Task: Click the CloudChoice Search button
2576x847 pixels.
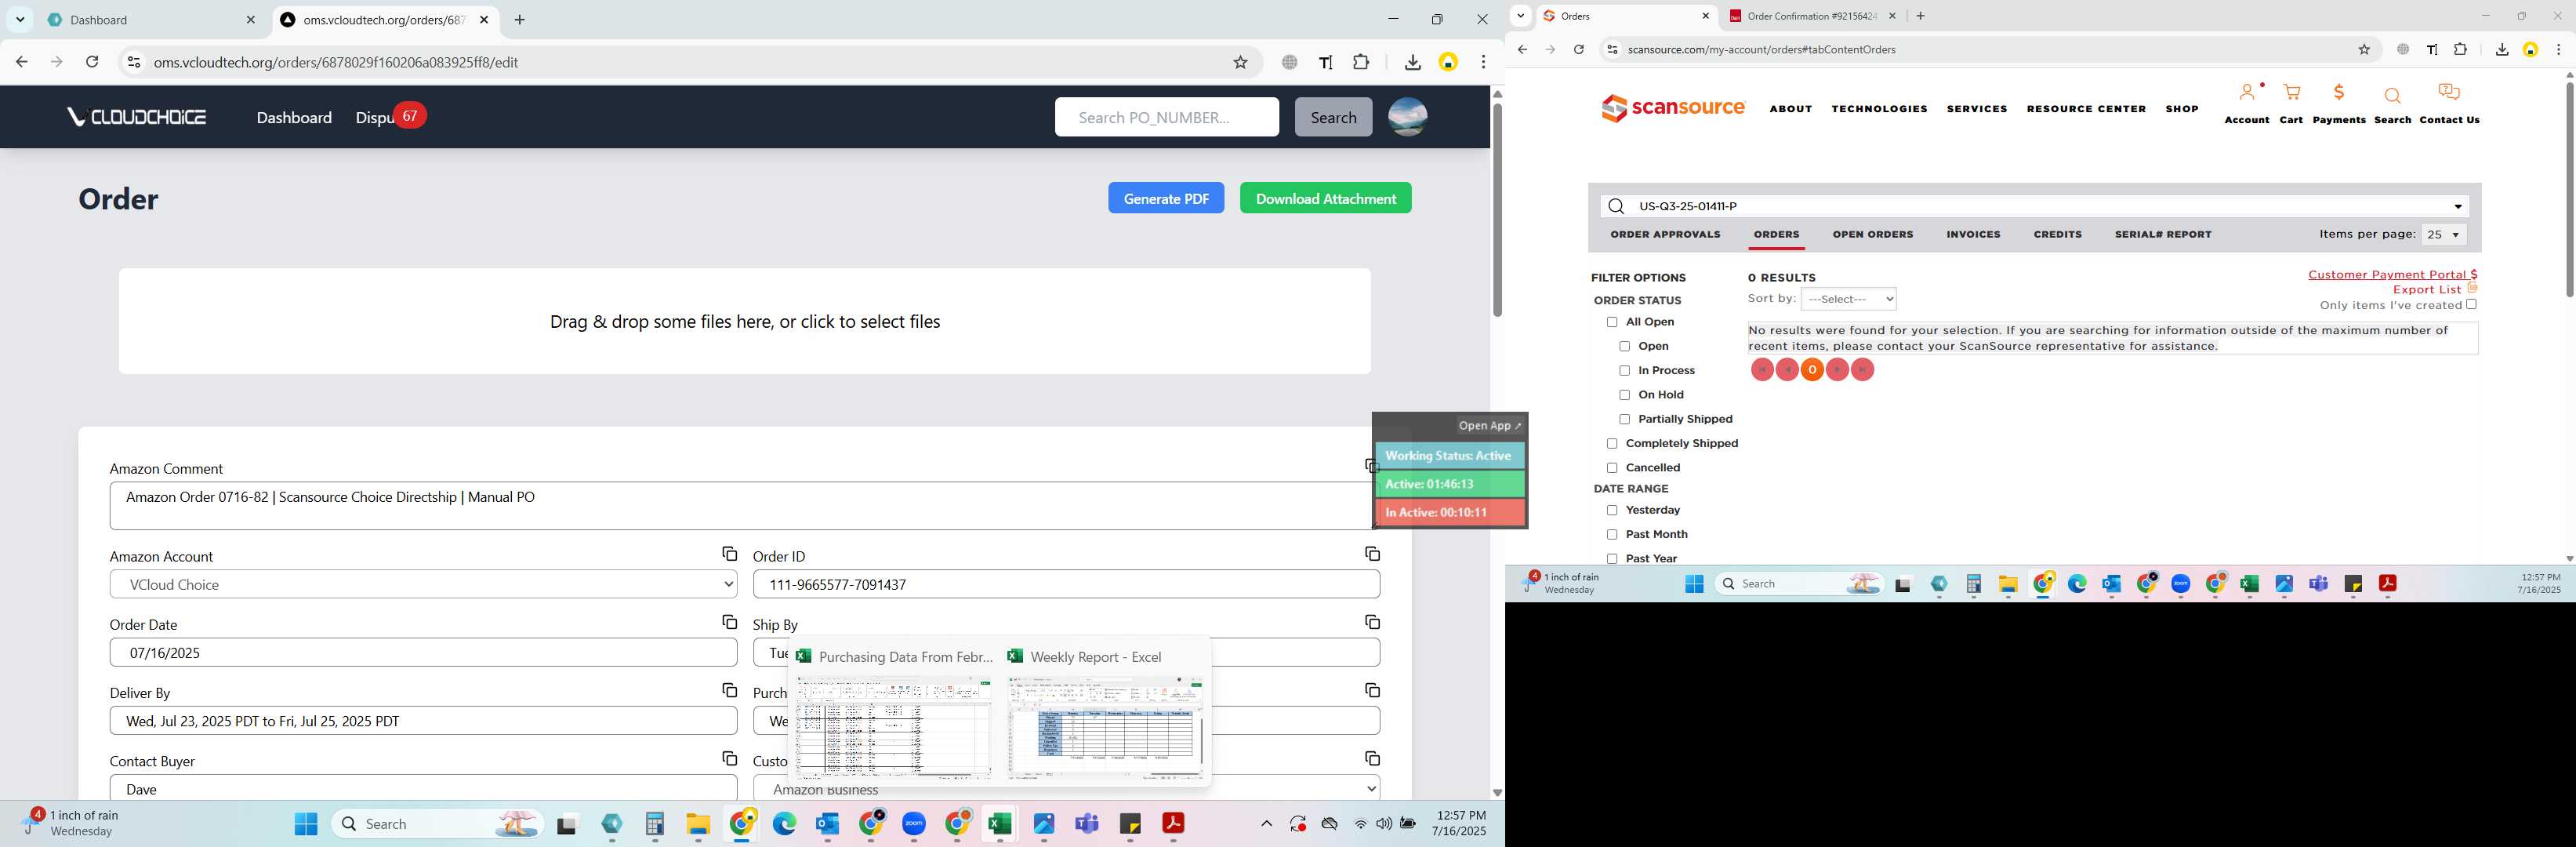Action: coord(1333,117)
